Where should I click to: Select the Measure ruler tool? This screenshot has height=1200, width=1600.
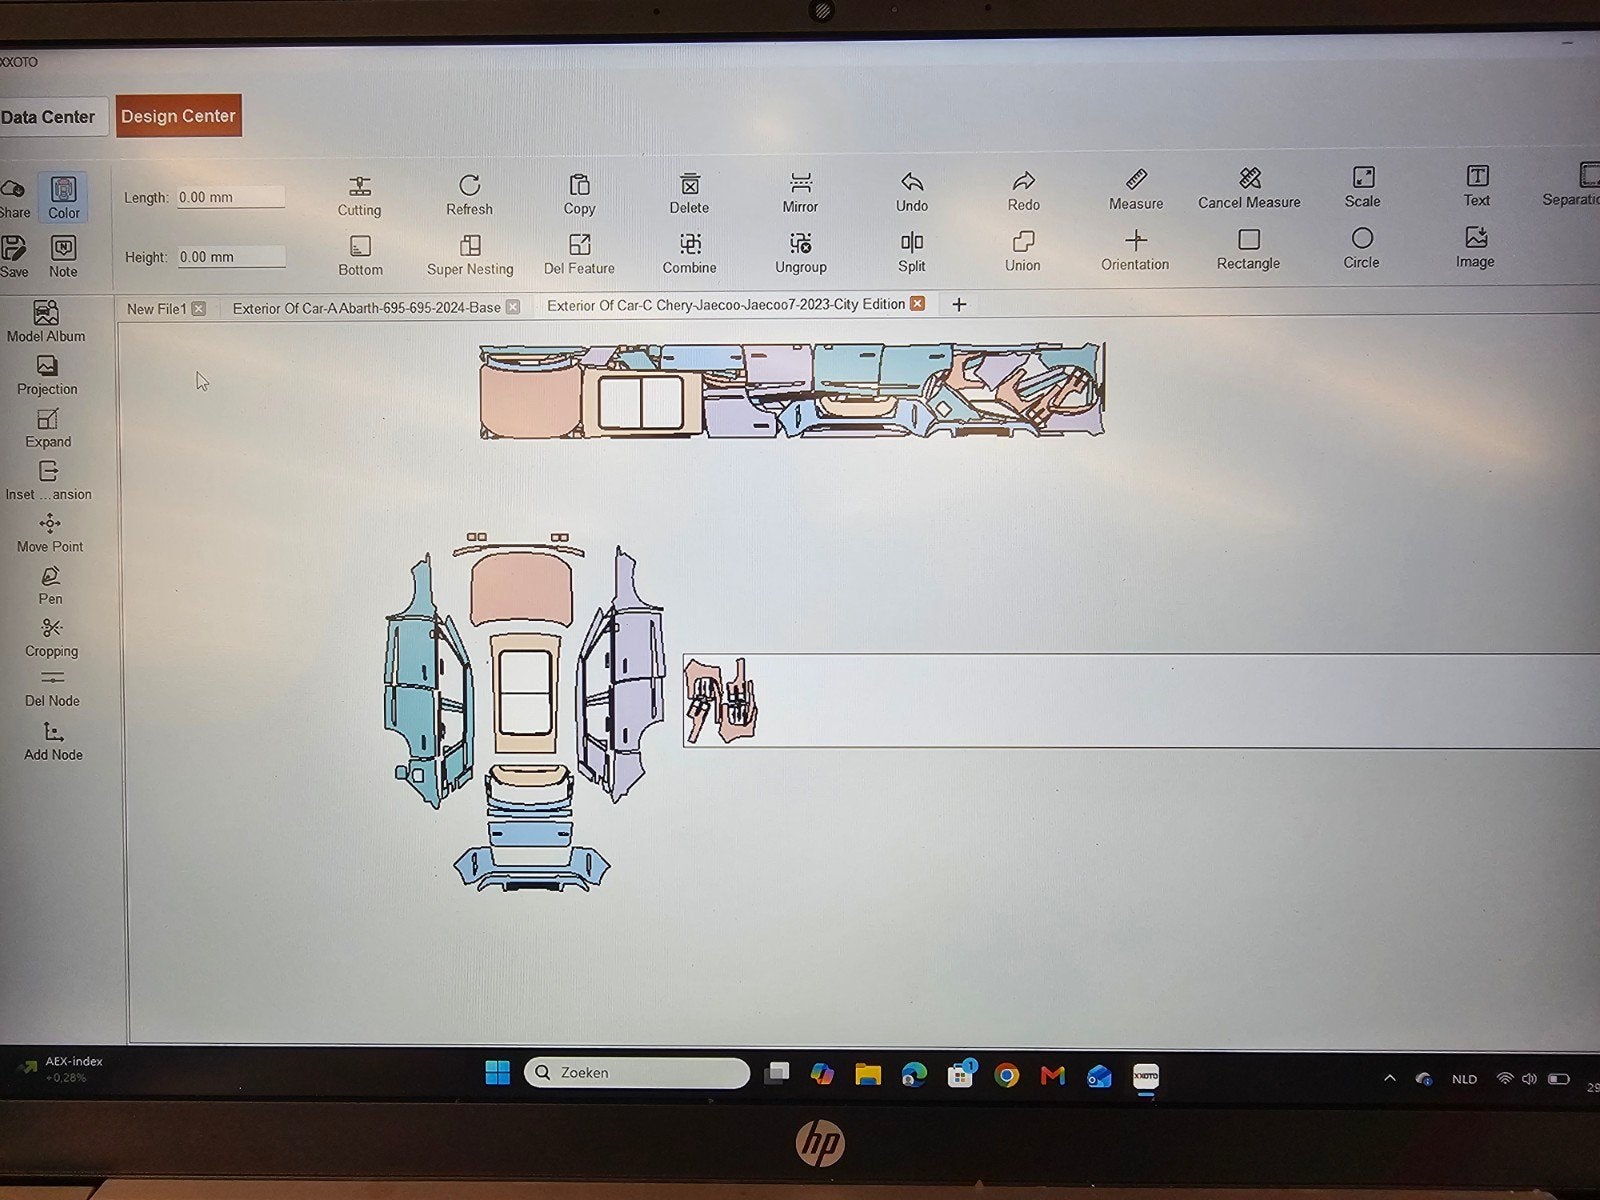(1136, 190)
